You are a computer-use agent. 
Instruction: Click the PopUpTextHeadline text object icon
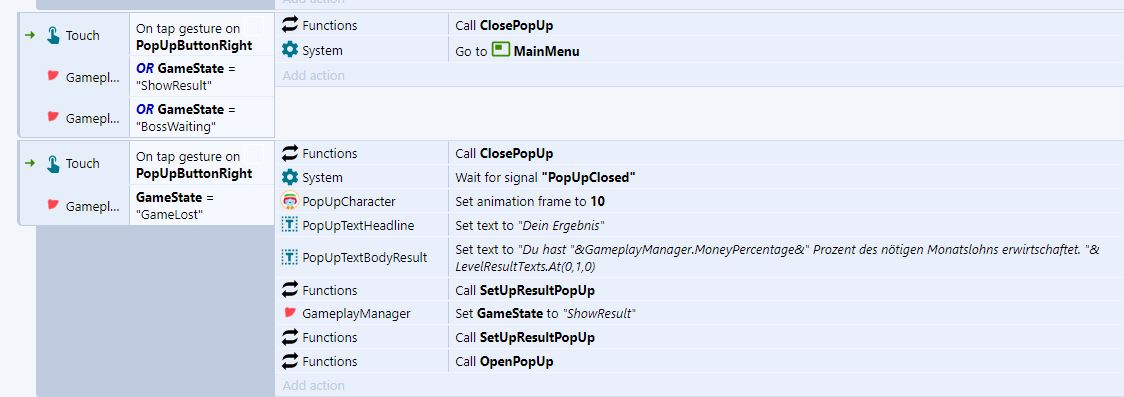tap(290, 226)
